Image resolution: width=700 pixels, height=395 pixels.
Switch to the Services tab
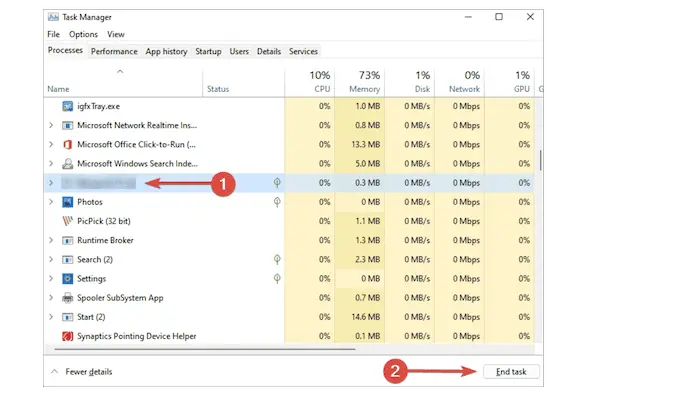pyautogui.click(x=303, y=51)
